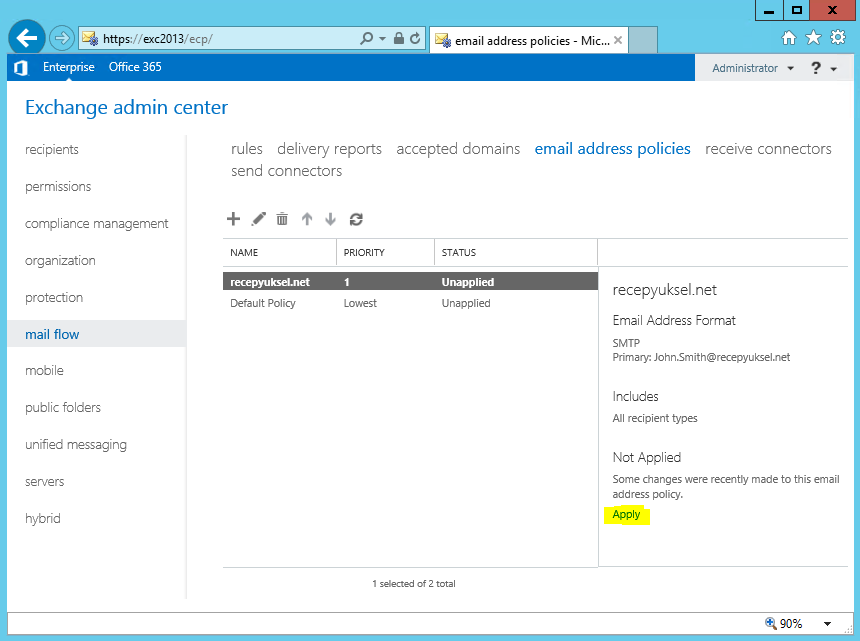The width and height of the screenshot is (860, 641).
Task: Click the delete trash can icon
Action: pyautogui.click(x=282, y=219)
